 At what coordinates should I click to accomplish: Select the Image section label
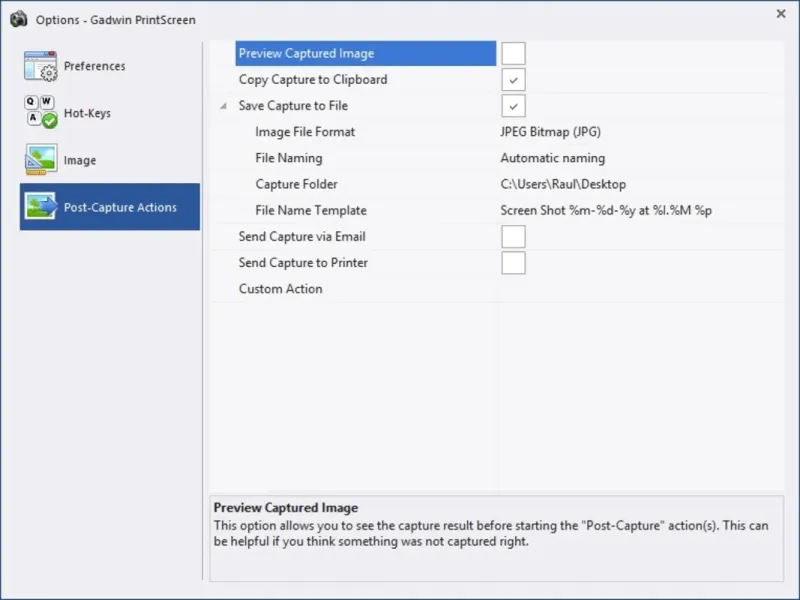[80, 160]
